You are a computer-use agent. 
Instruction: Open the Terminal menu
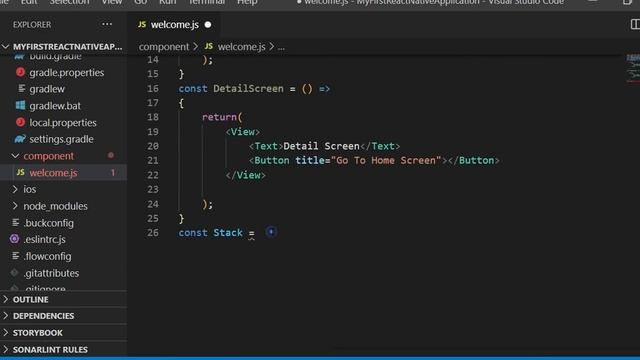[207, 2]
